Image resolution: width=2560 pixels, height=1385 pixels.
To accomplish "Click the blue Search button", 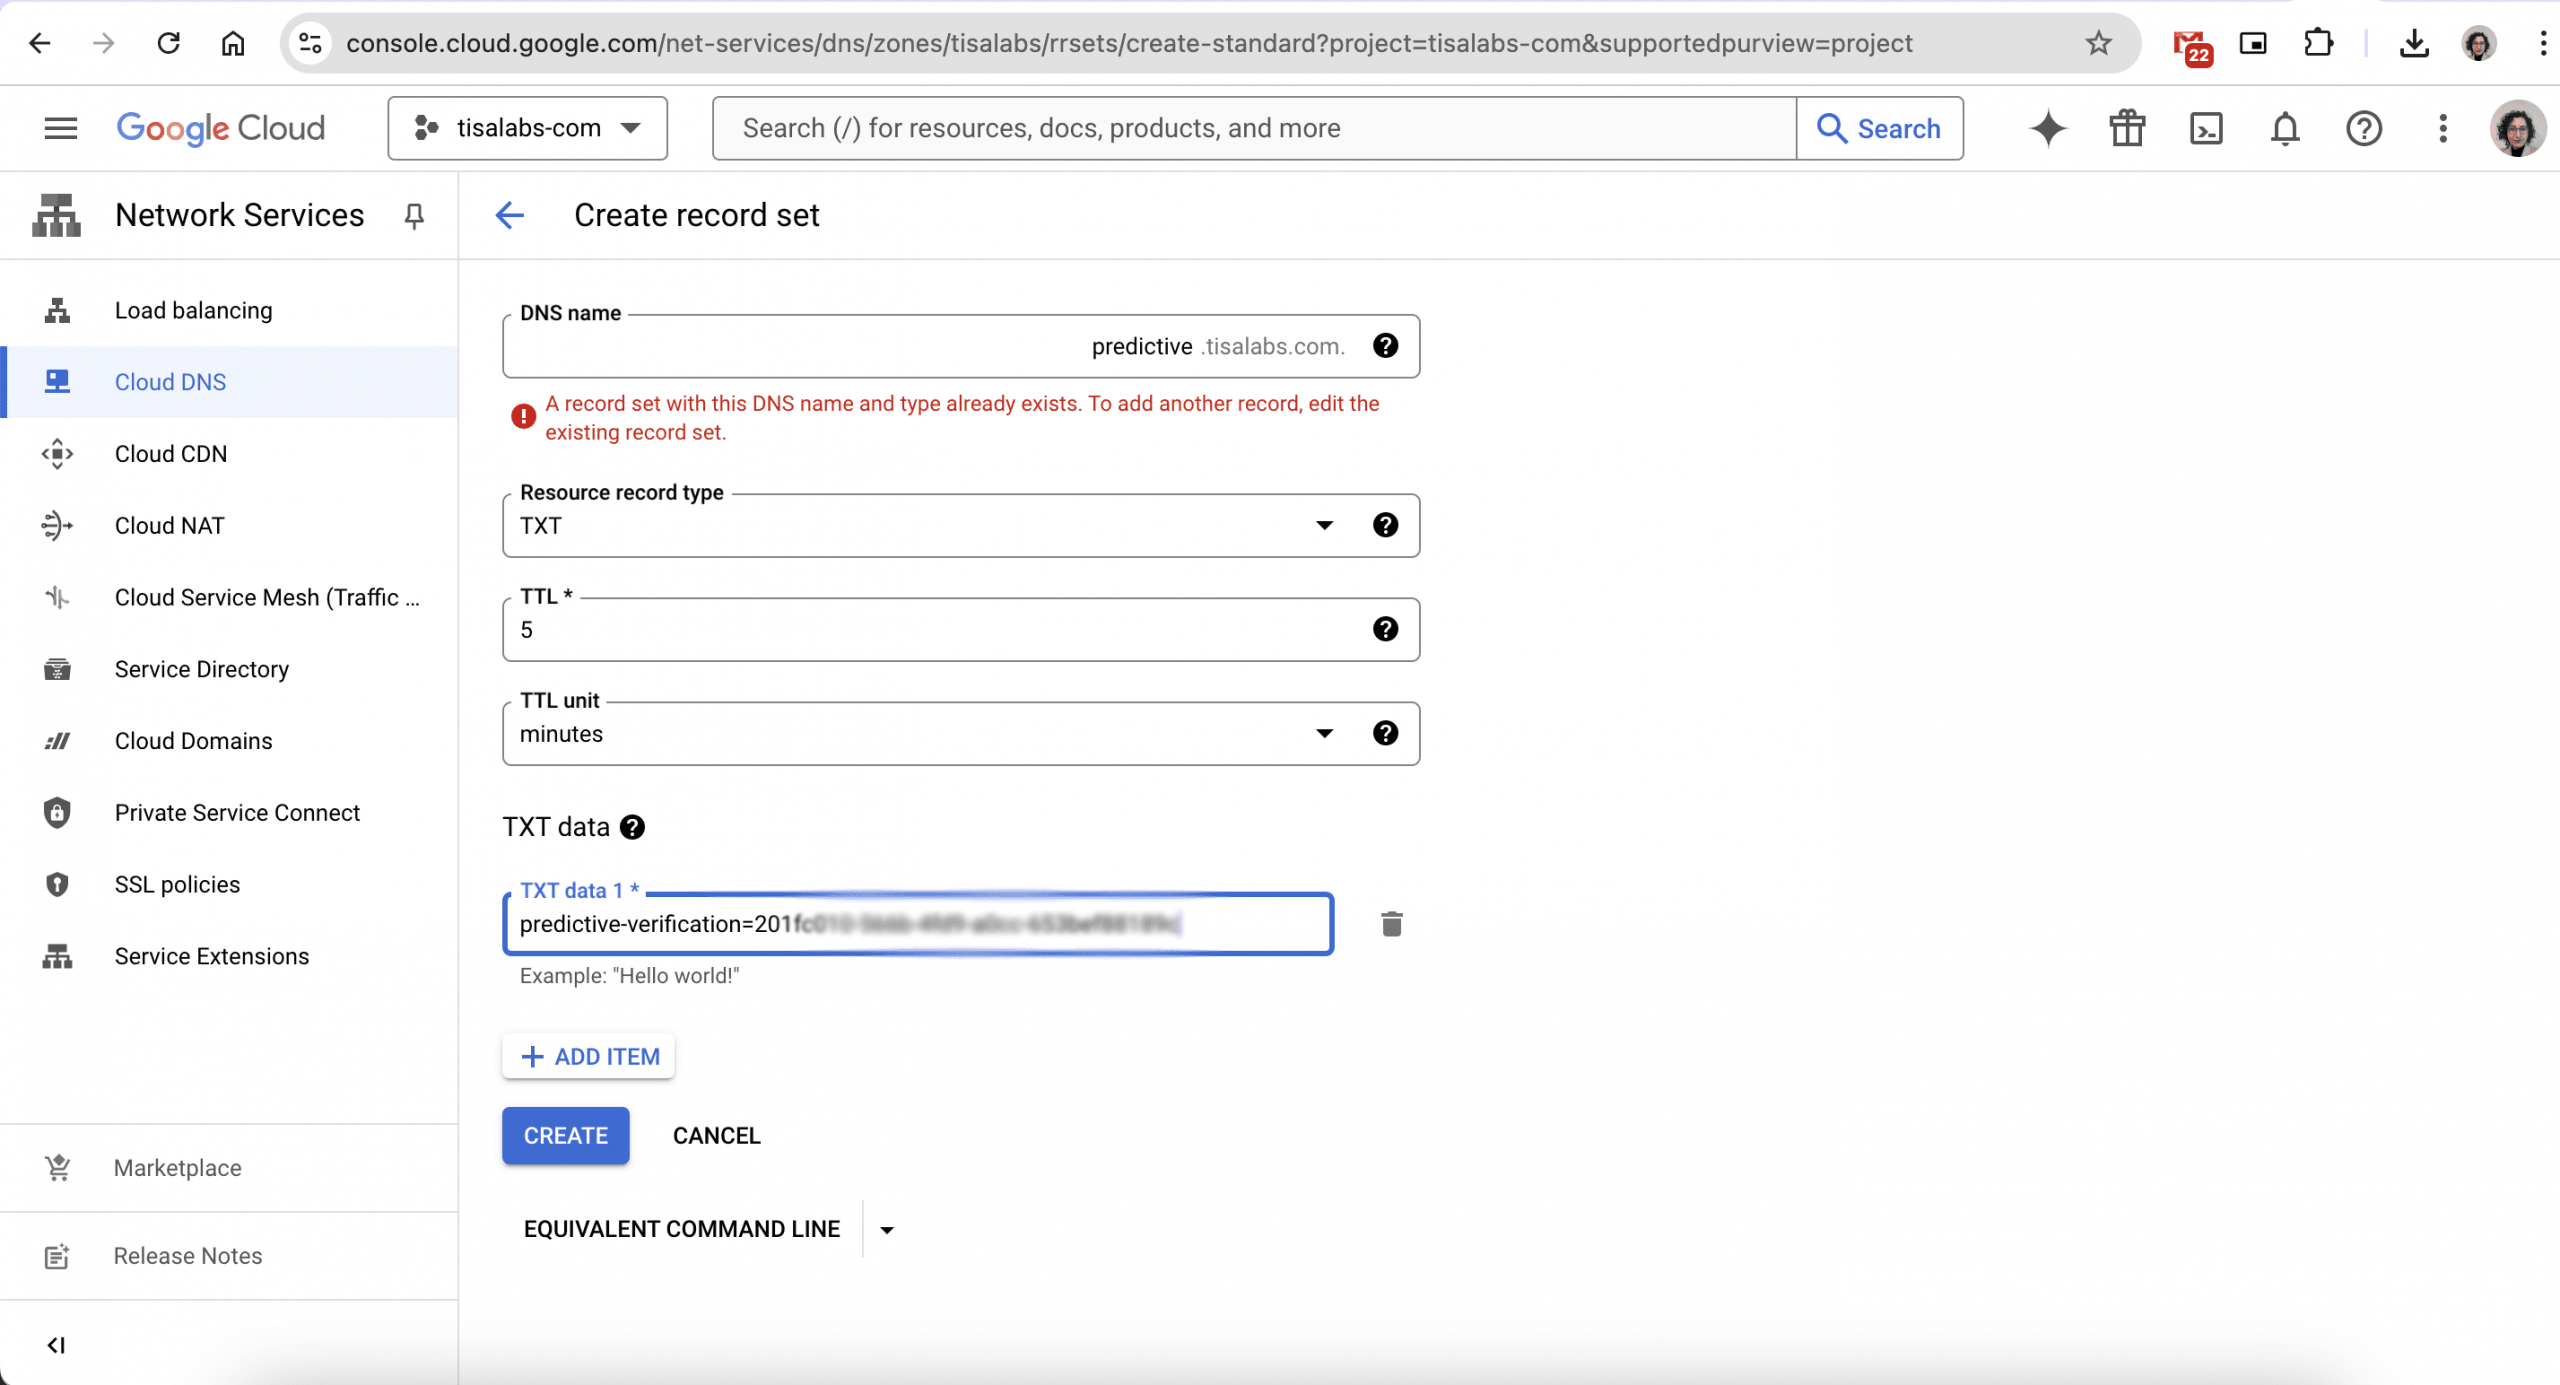I will point(1880,128).
